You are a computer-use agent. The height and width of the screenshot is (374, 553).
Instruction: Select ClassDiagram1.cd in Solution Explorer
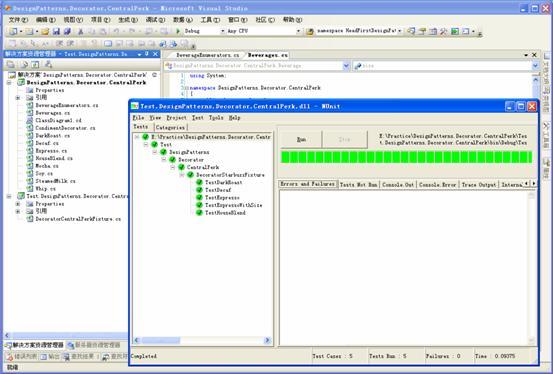59,120
